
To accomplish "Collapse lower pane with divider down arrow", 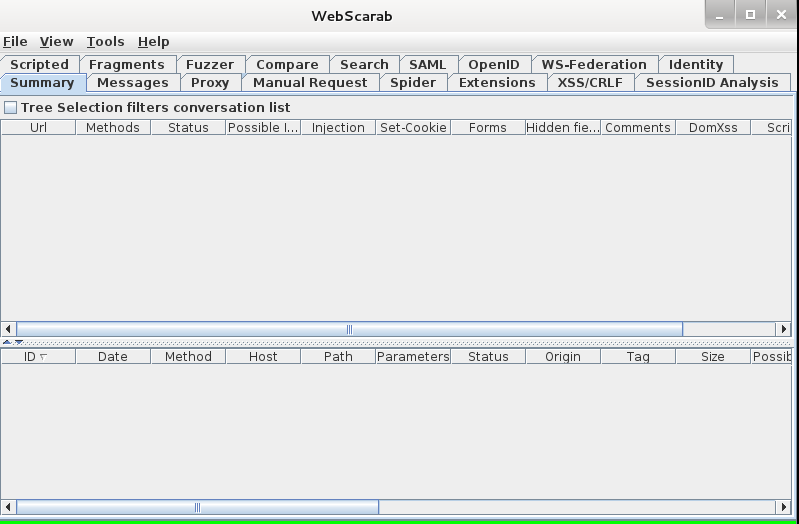I will [x=19, y=342].
